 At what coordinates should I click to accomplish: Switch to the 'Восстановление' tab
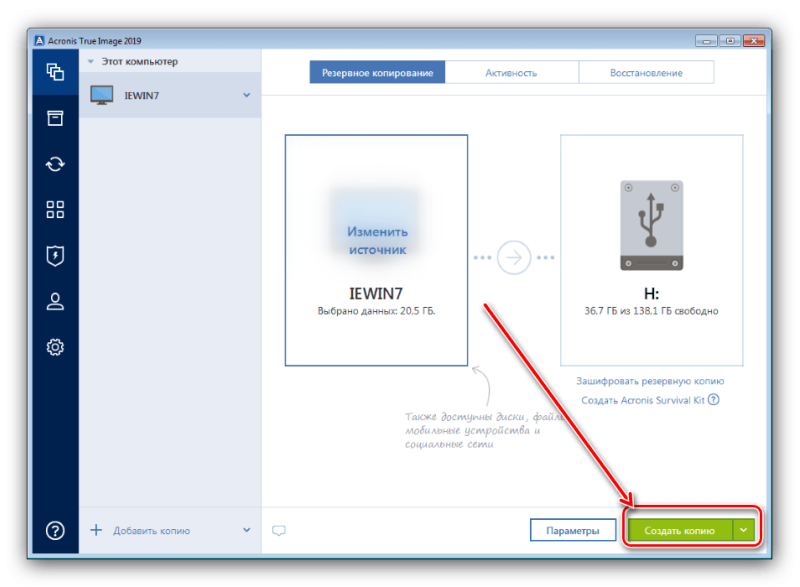point(646,72)
